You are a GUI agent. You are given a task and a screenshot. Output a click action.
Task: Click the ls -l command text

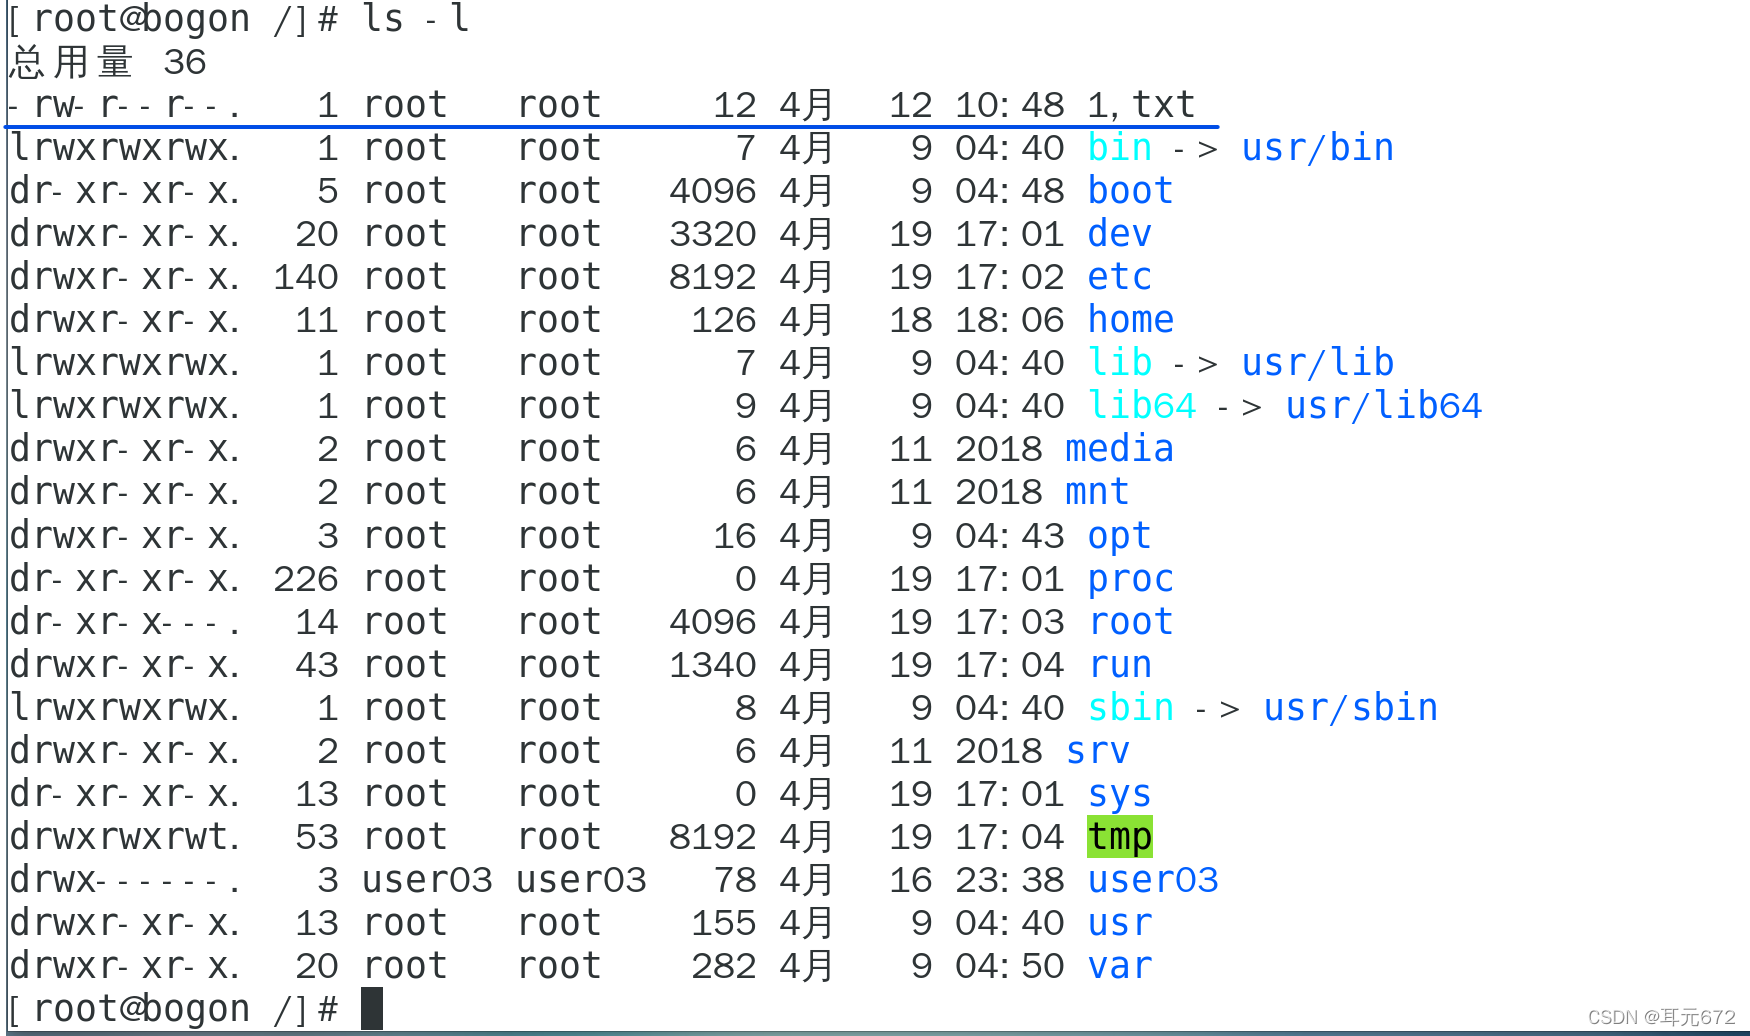[x=415, y=19]
